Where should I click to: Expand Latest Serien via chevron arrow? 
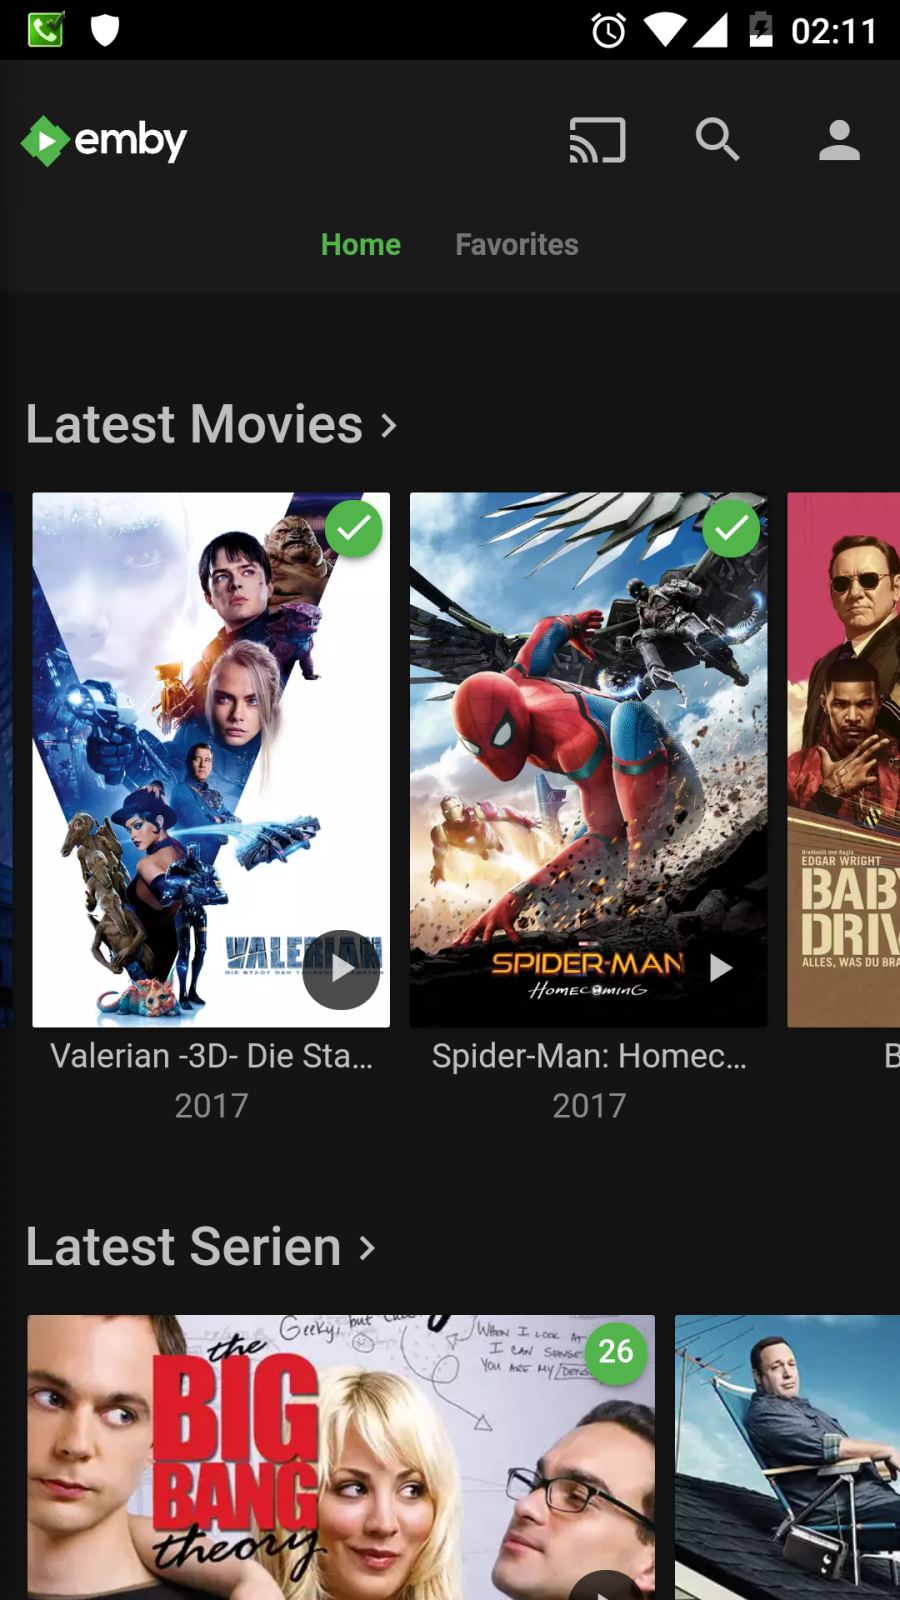pyautogui.click(x=367, y=1248)
